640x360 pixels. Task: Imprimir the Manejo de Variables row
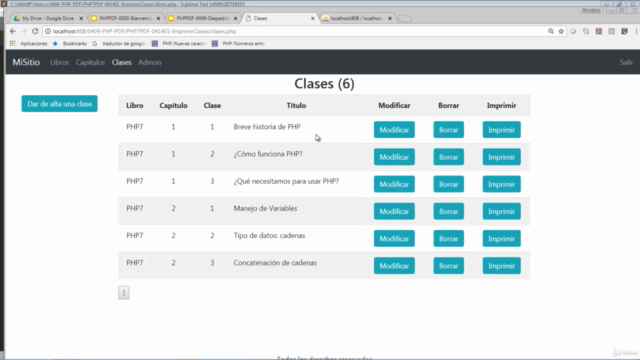pyautogui.click(x=502, y=211)
